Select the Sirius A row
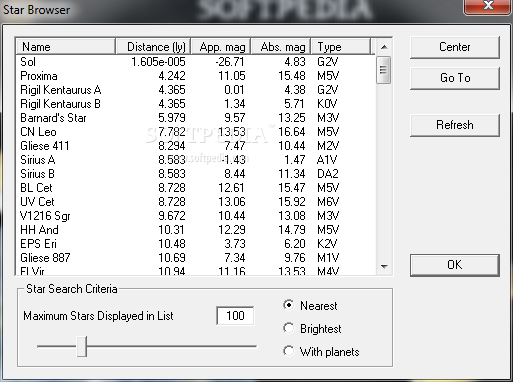 point(196,160)
